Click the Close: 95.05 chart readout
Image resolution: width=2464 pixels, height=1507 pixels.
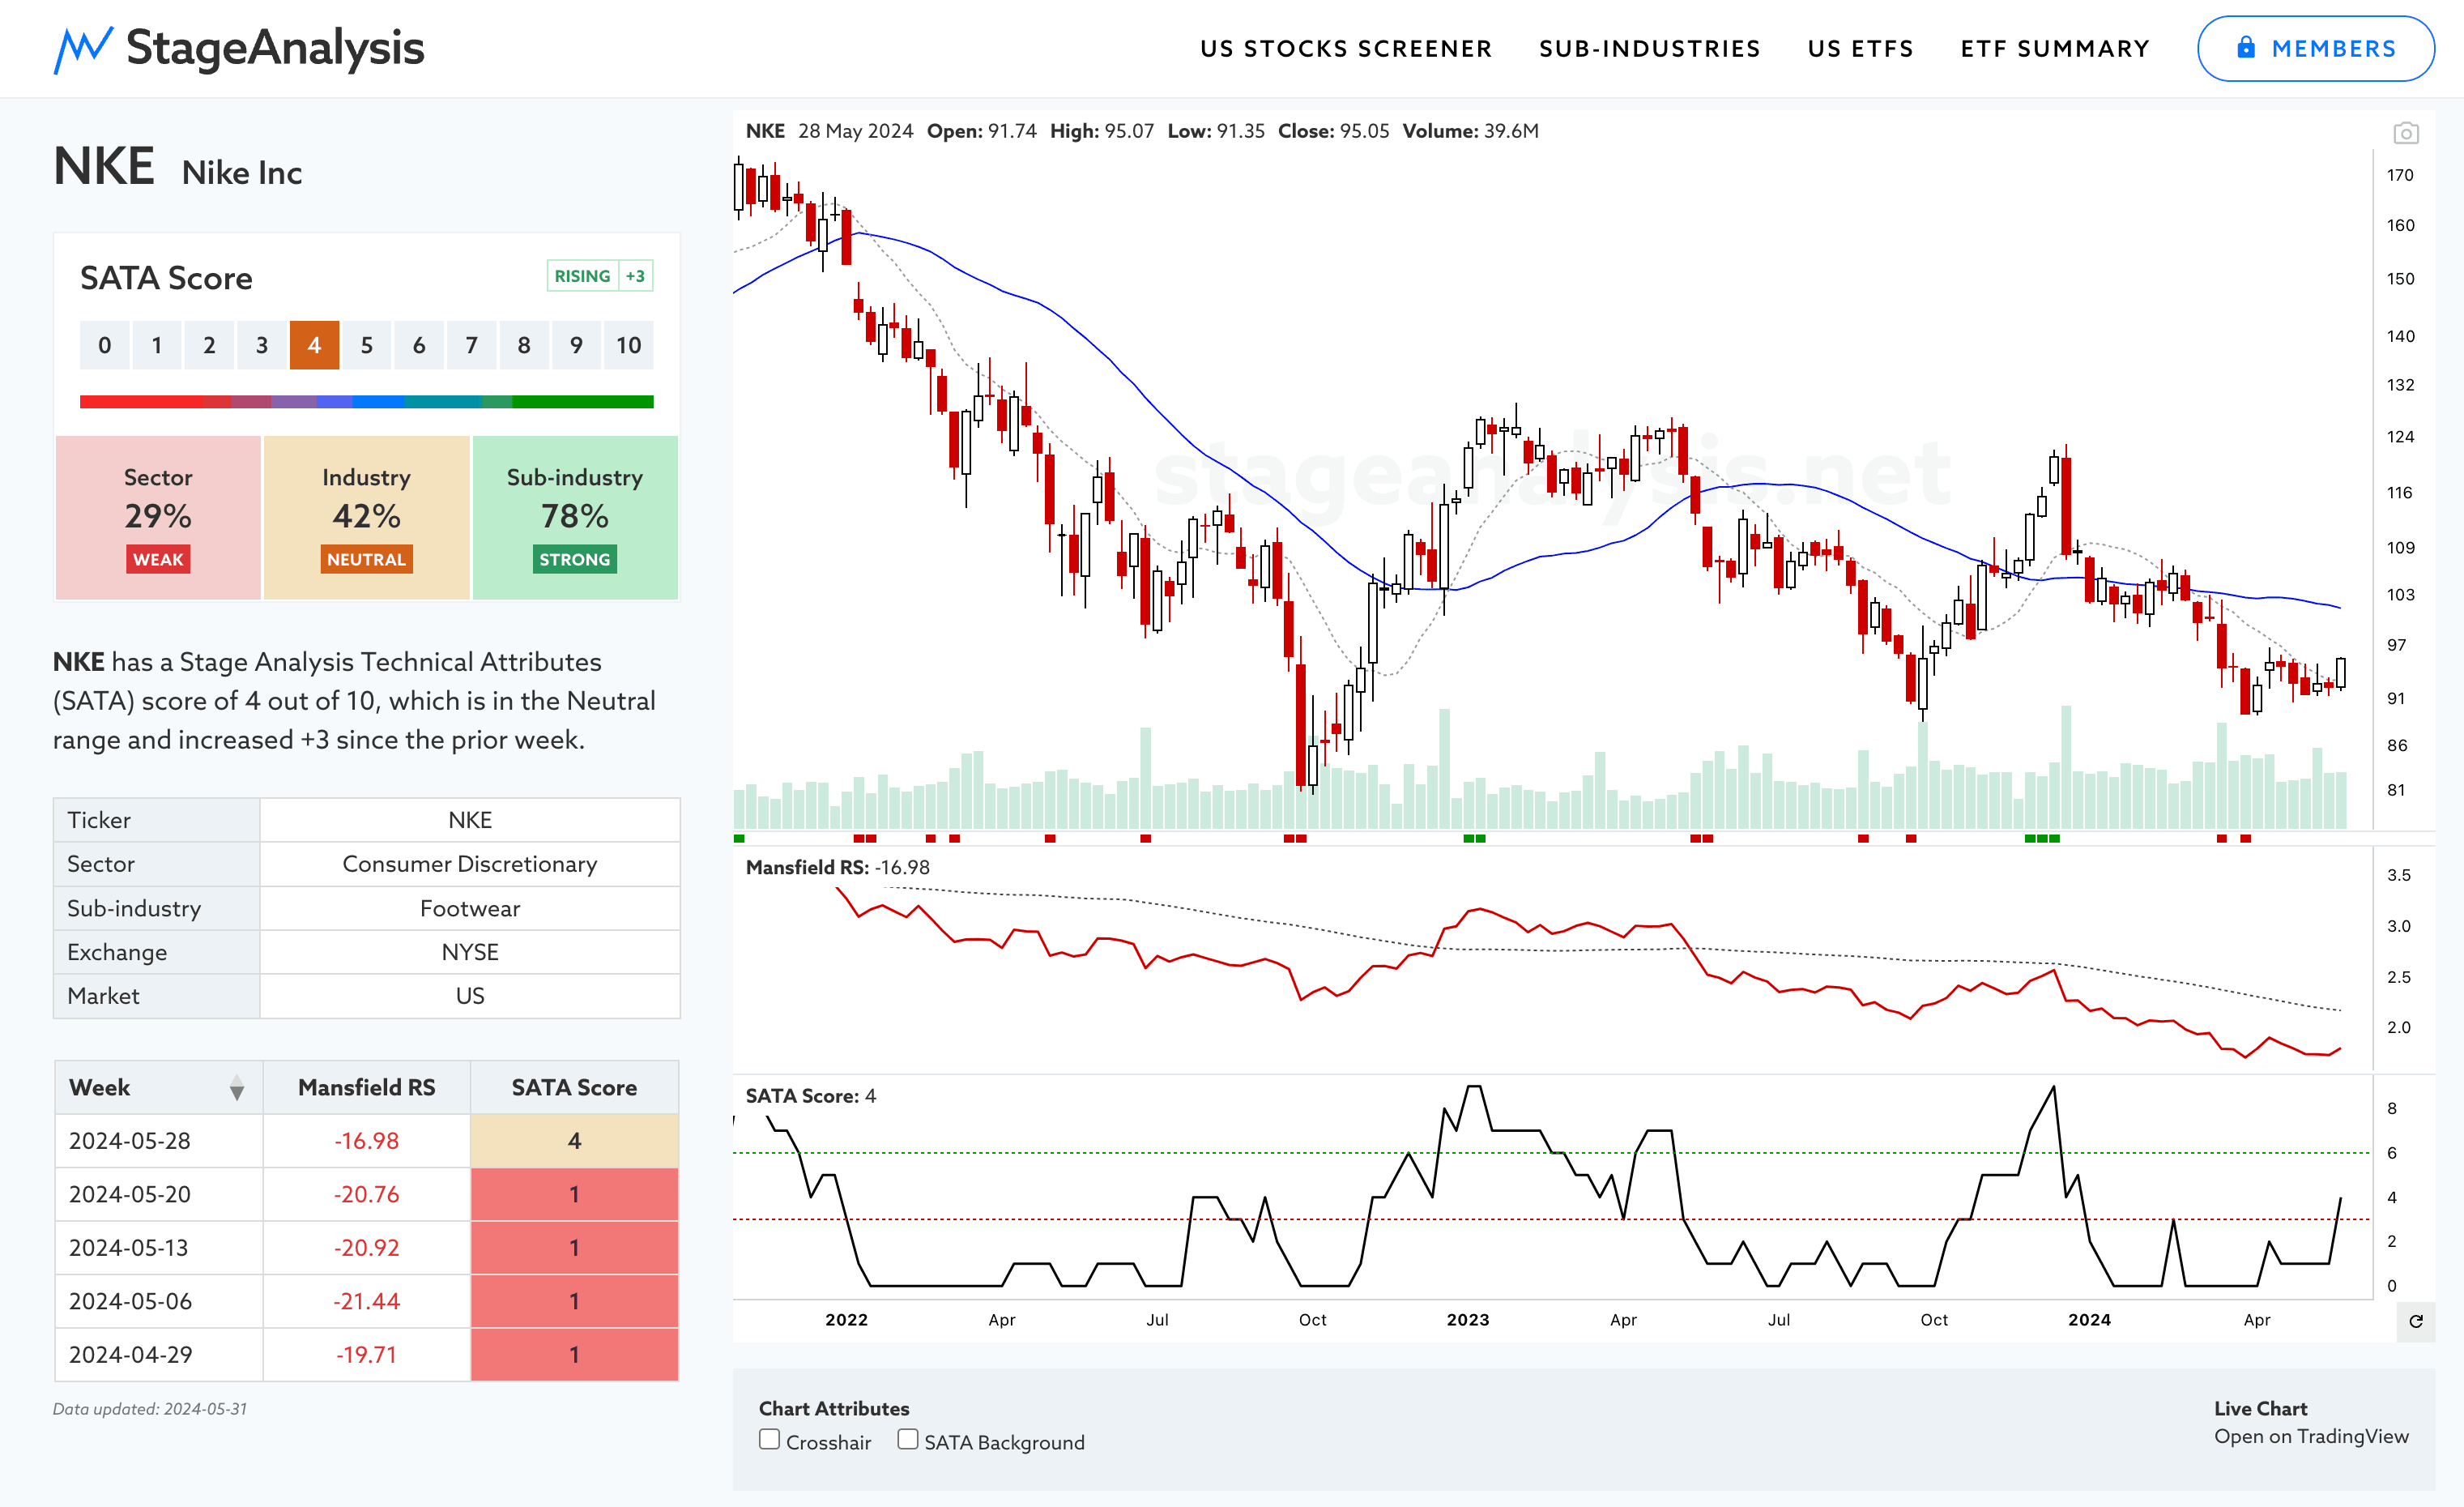click(x=1333, y=131)
